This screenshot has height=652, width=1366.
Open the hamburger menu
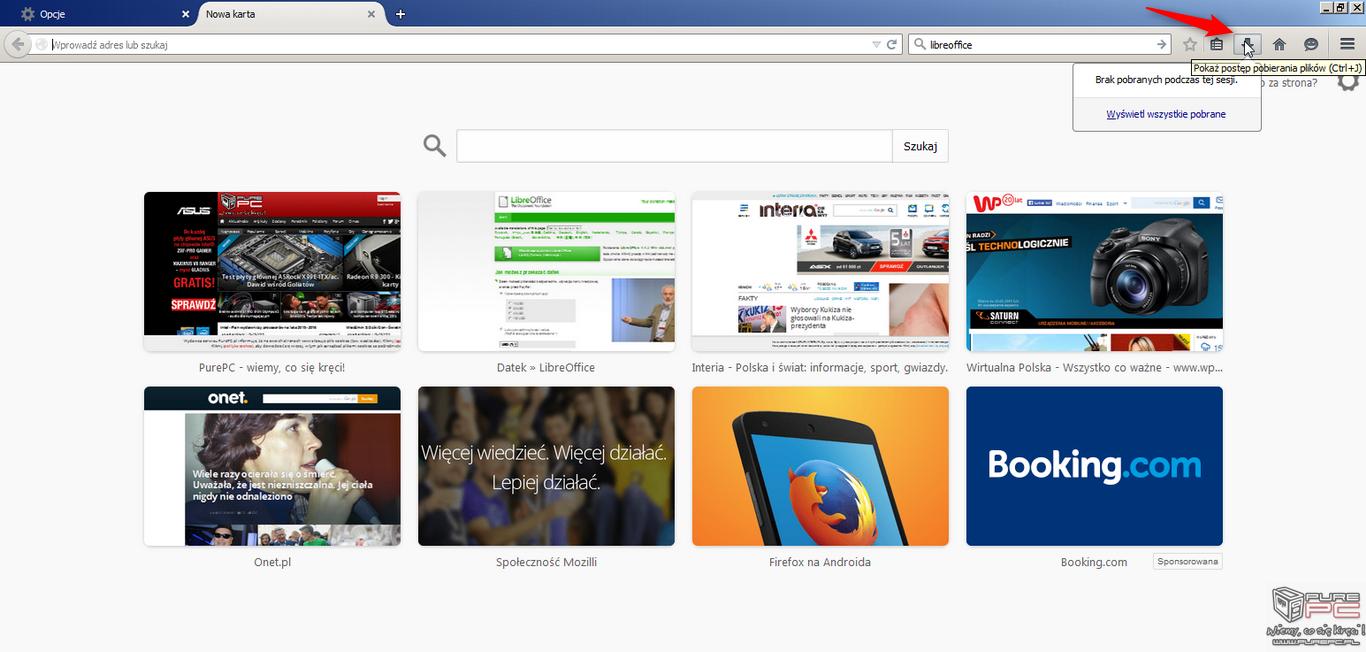click(x=1347, y=45)
